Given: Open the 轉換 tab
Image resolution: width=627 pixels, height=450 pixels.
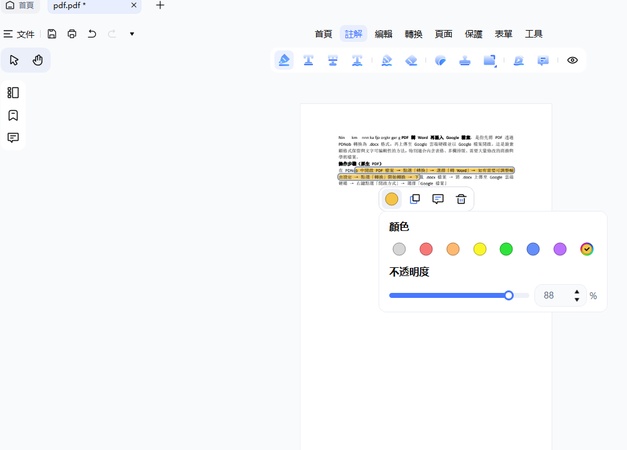Looking at the screenshot, I should click(x=413, y=34).
